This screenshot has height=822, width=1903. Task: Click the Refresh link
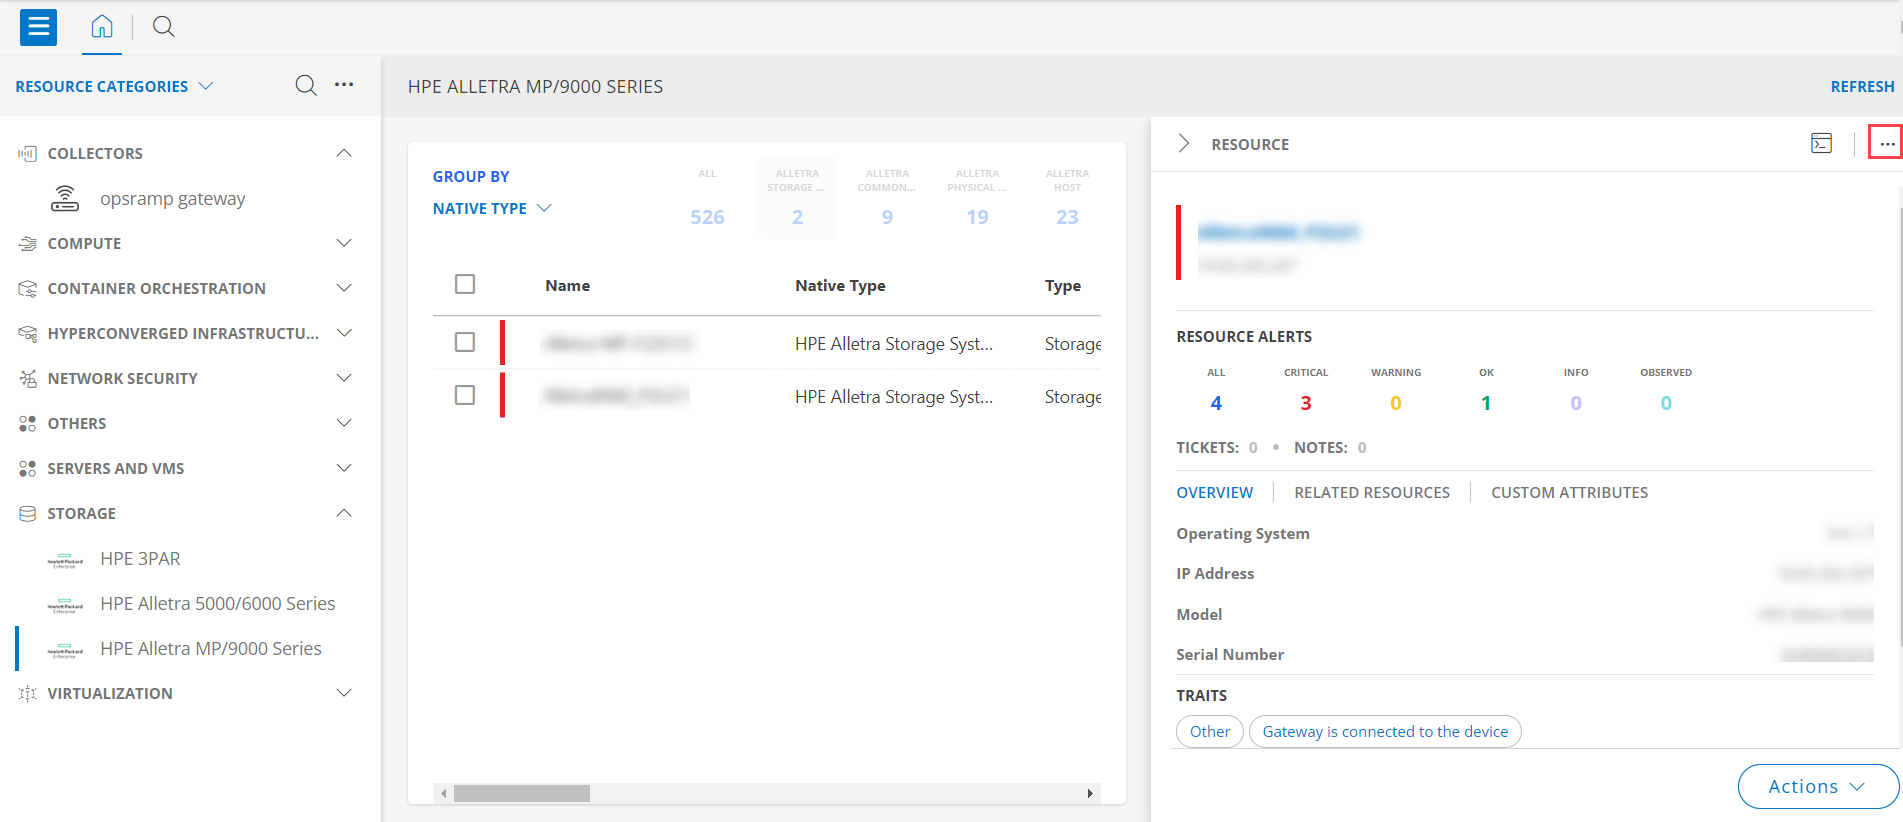click(1861, 87)
